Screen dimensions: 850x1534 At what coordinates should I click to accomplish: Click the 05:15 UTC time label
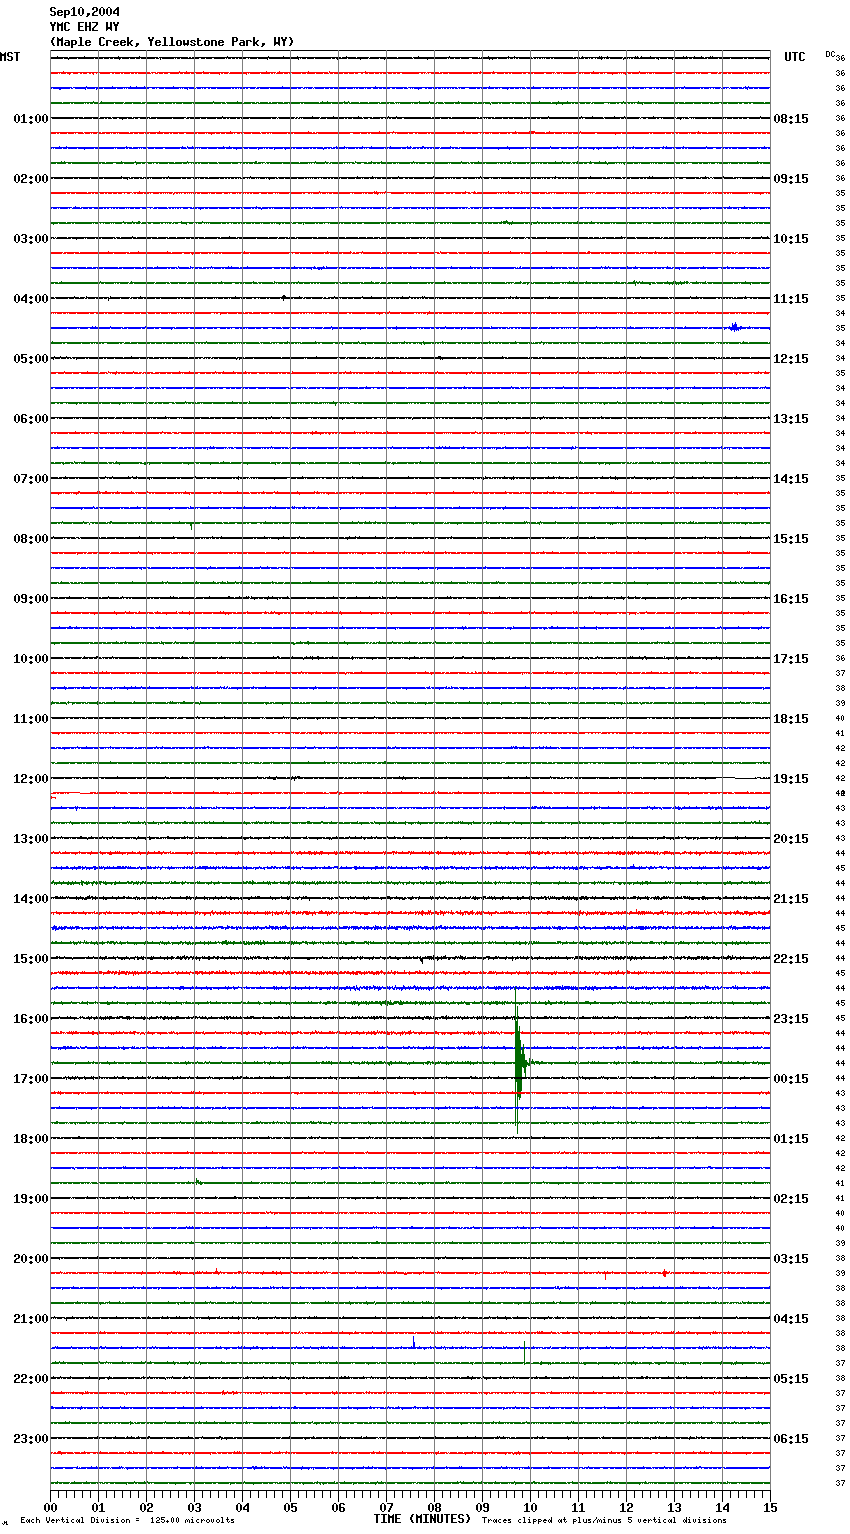coord(791,1379)
